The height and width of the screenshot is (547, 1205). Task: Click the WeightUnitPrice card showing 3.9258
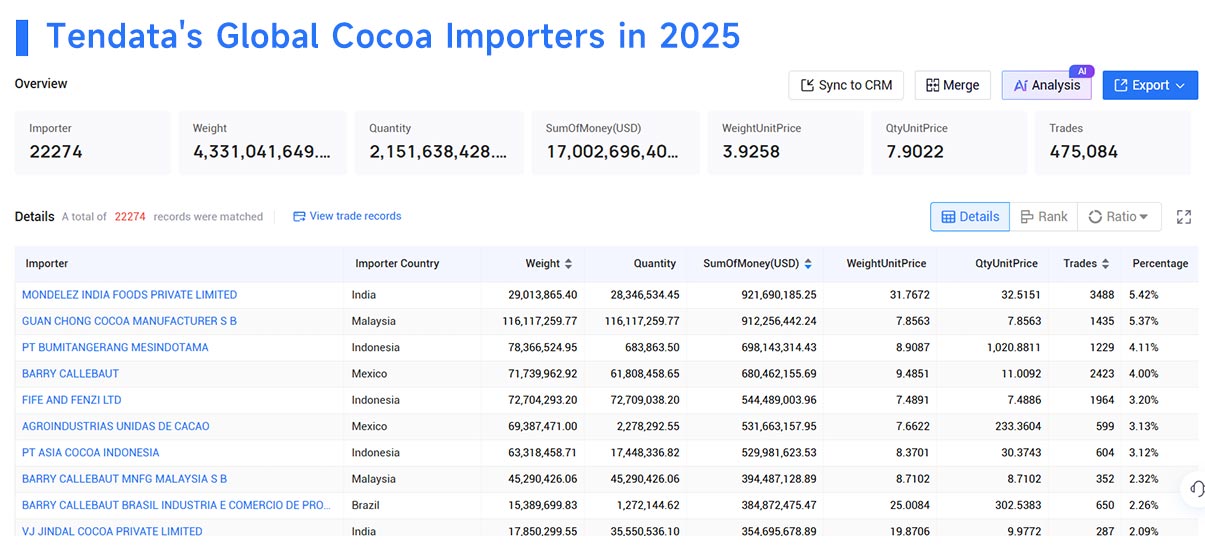pos(785,142)
